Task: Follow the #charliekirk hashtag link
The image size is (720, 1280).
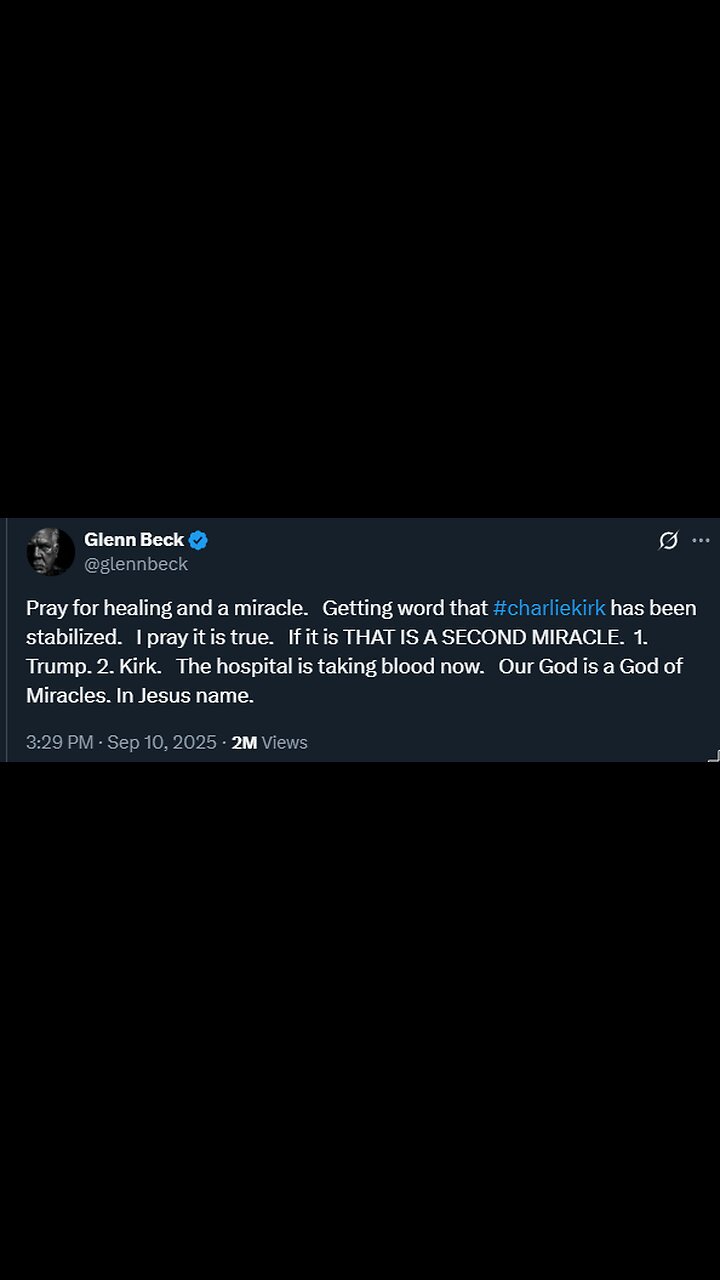Action: 549,608
